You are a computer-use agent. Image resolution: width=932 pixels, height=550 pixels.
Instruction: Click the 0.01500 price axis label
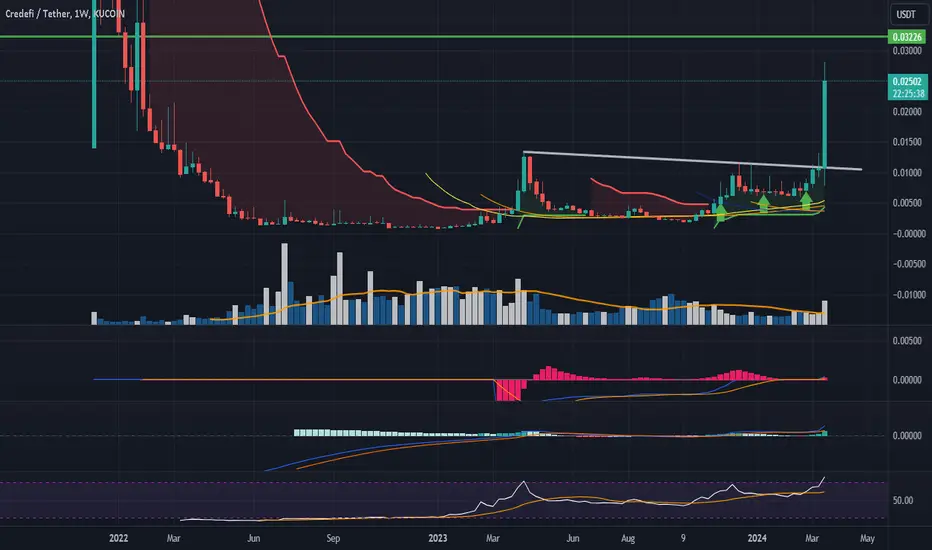pyautogui.click(x=907, y=142)
